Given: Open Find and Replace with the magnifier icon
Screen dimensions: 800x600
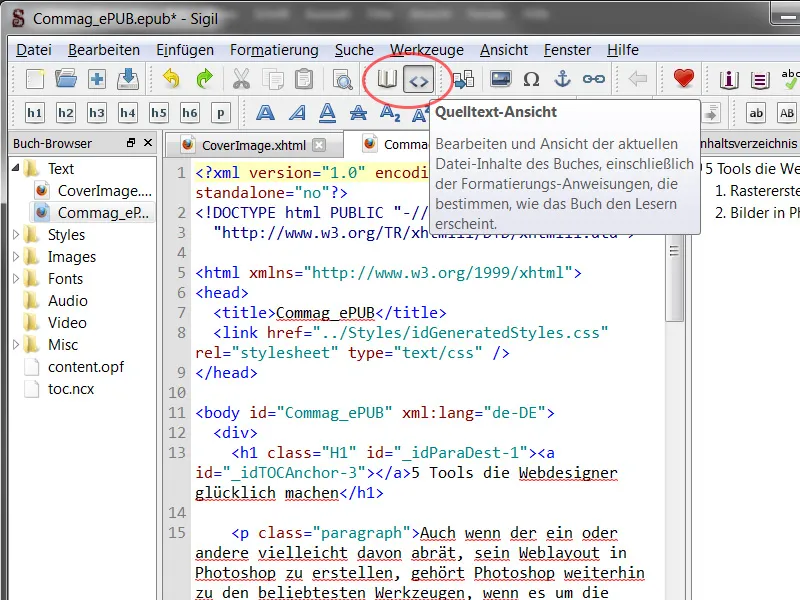Looking at the screenshot, I should [x=342, y=79].
